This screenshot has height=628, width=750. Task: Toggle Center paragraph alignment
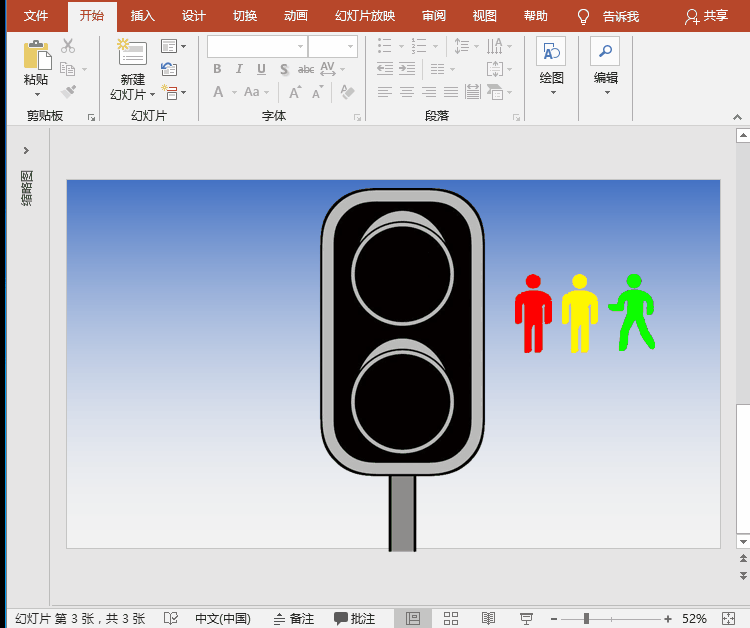click(407, 92)
